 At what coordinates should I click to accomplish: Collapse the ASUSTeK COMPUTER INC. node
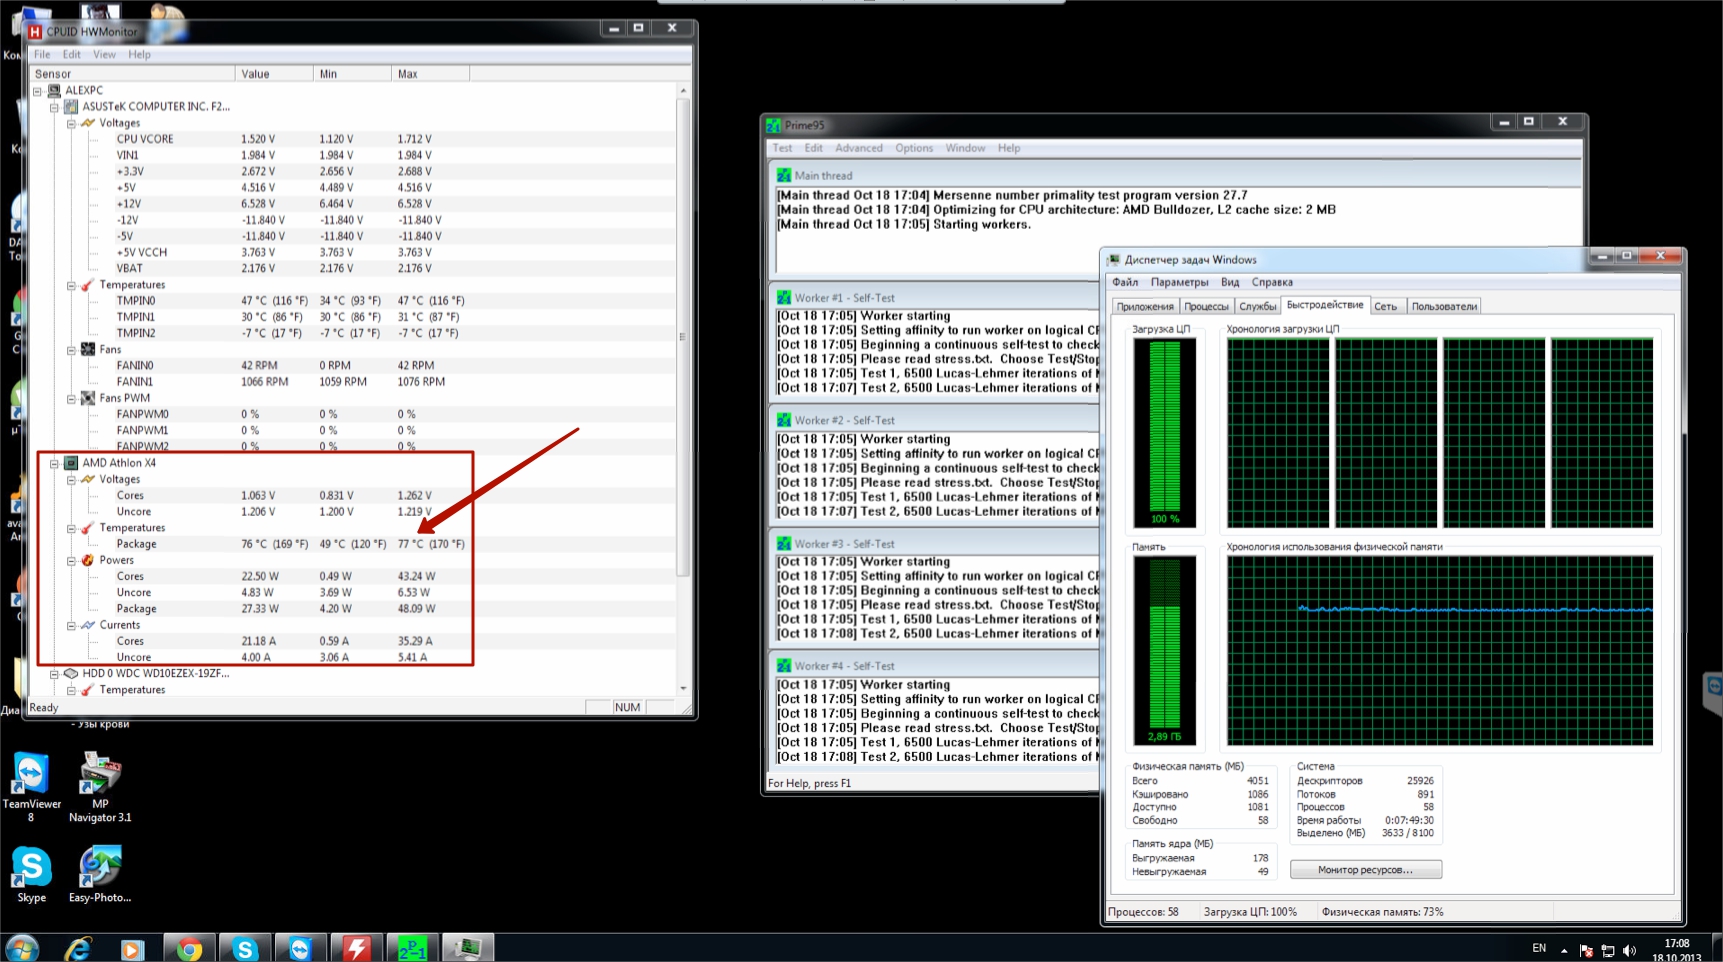click(x=54, y=107)
